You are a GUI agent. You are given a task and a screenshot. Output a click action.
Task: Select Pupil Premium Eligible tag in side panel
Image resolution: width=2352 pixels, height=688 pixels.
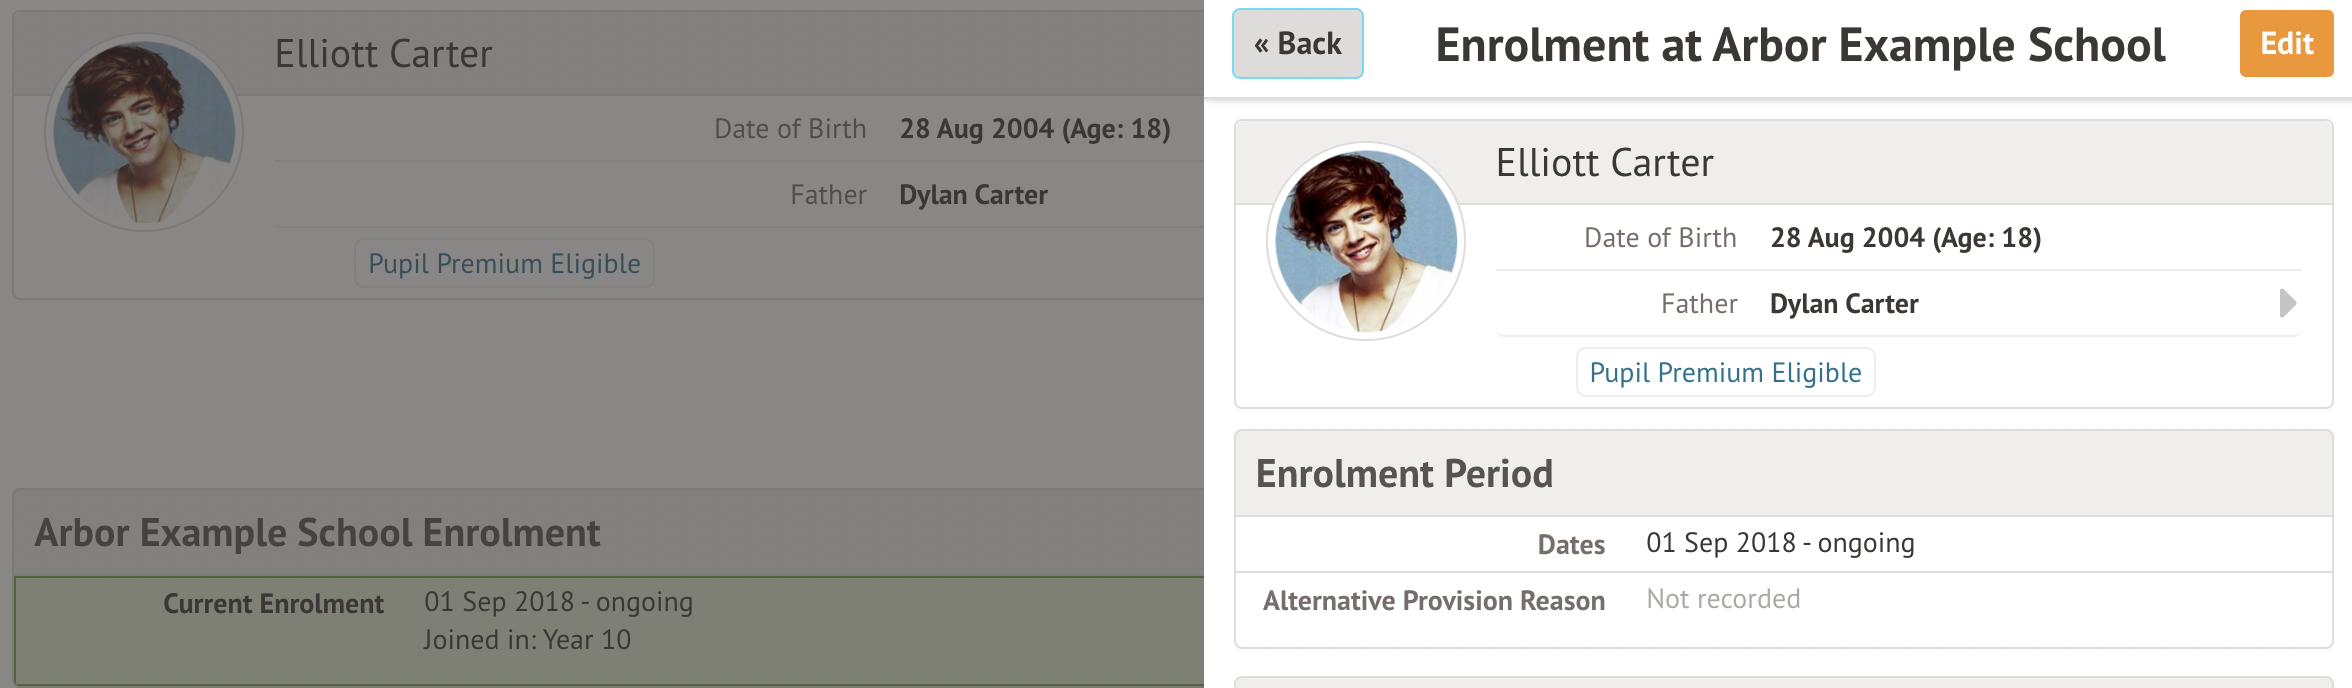click(1725, 373)
